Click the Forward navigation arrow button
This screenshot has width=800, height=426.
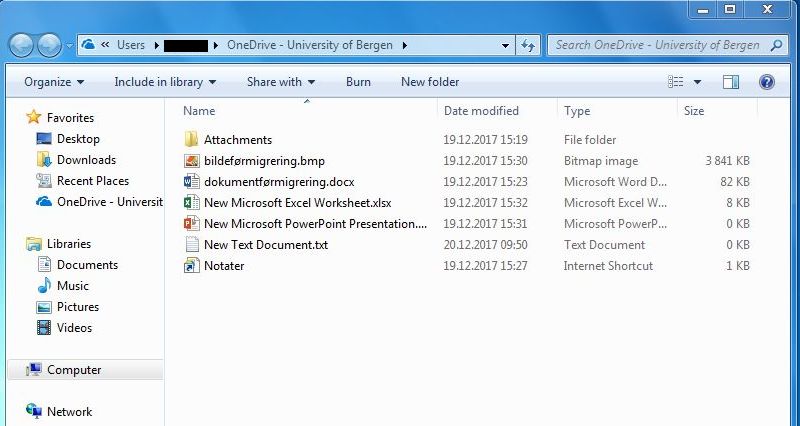click(48, 45)
